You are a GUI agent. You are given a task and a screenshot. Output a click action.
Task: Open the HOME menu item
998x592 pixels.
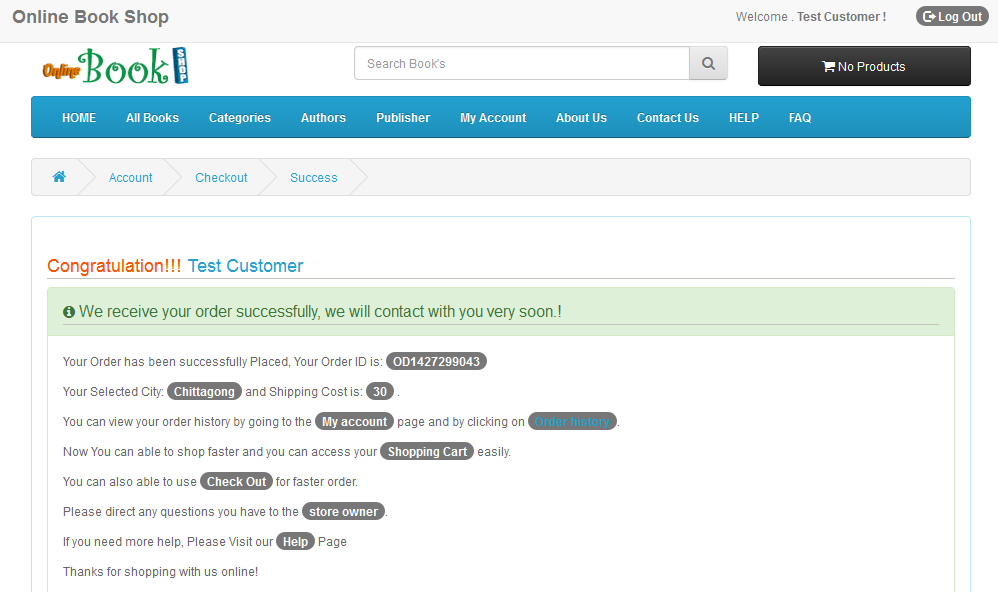[79, 118]
